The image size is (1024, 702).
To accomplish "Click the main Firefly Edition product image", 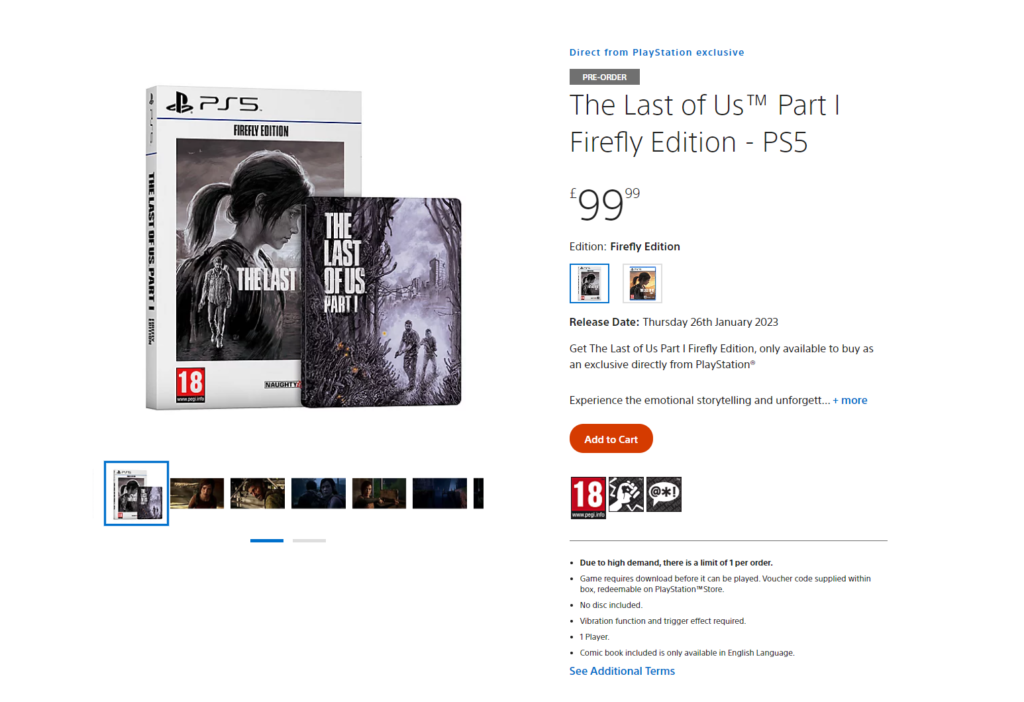I will pyautogui.click(x=304, y=248).
